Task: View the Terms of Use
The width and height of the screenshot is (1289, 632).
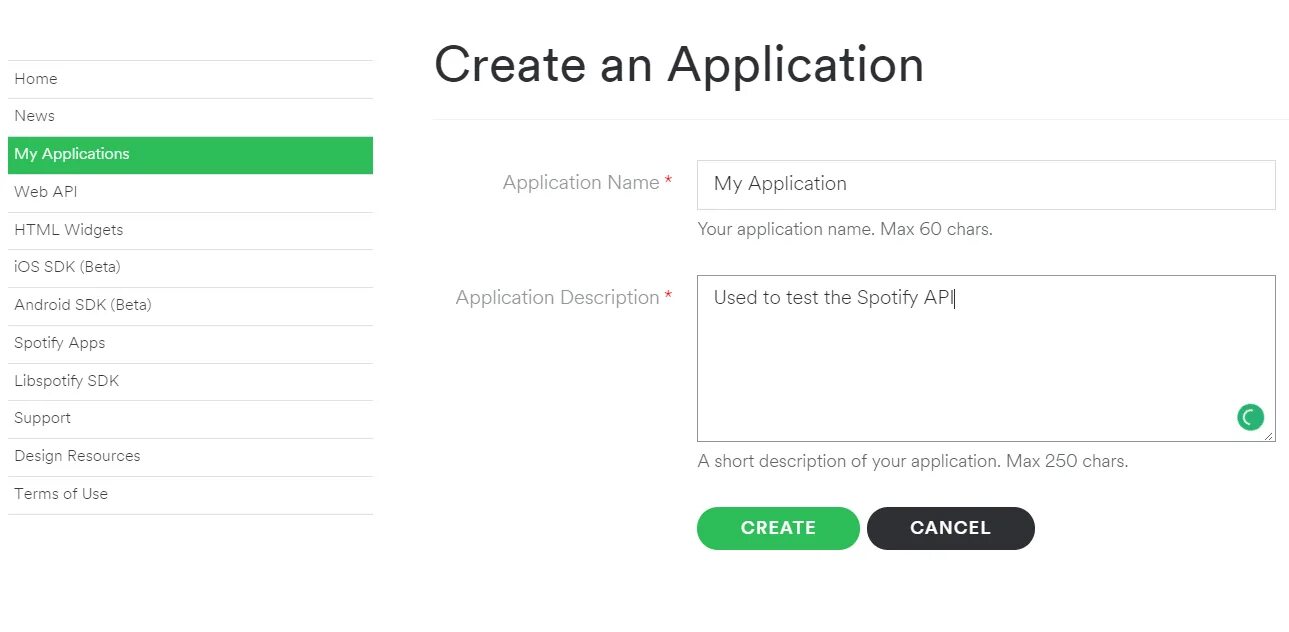Action: click(190, 495)
